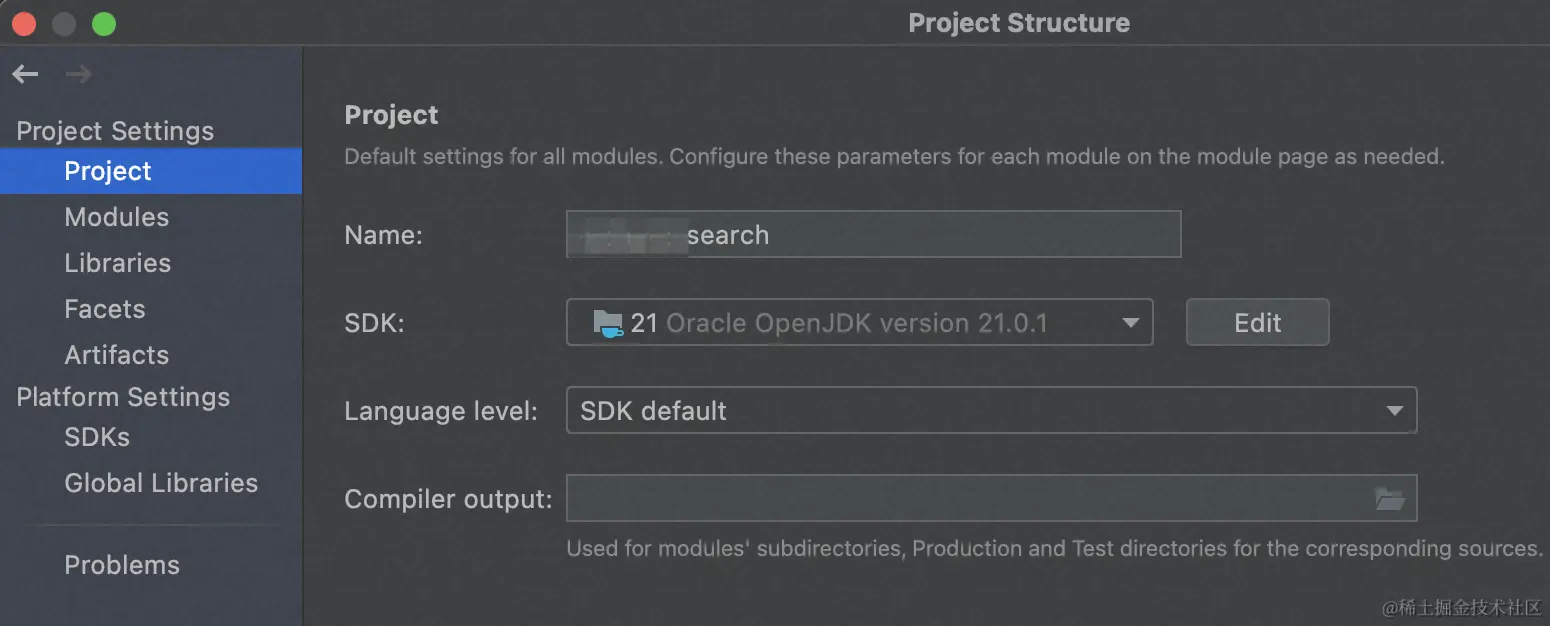Click the Project Settings header

point(114,131)
